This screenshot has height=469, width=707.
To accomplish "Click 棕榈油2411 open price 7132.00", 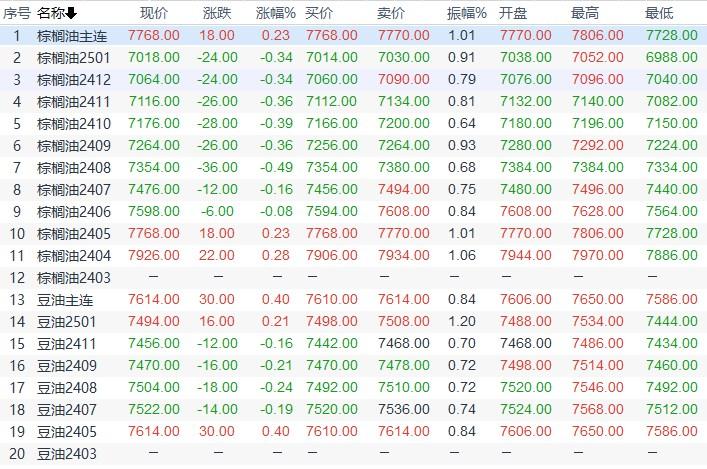I will coord(525,101).
